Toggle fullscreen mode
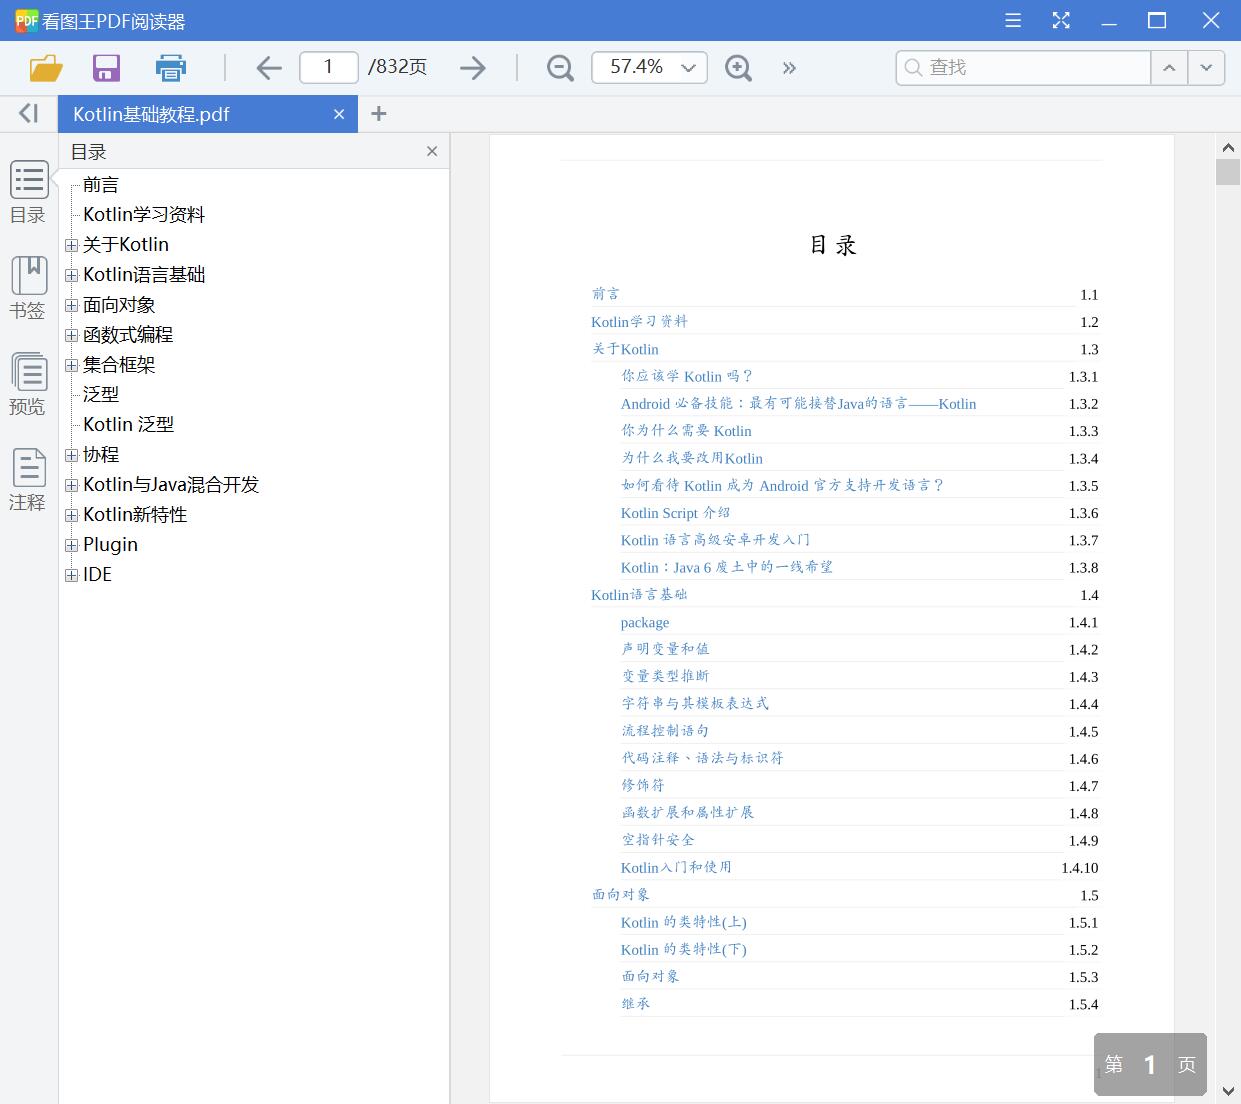The height and width of the screenshot is (1104, 1241). [x=1061, y=20]
